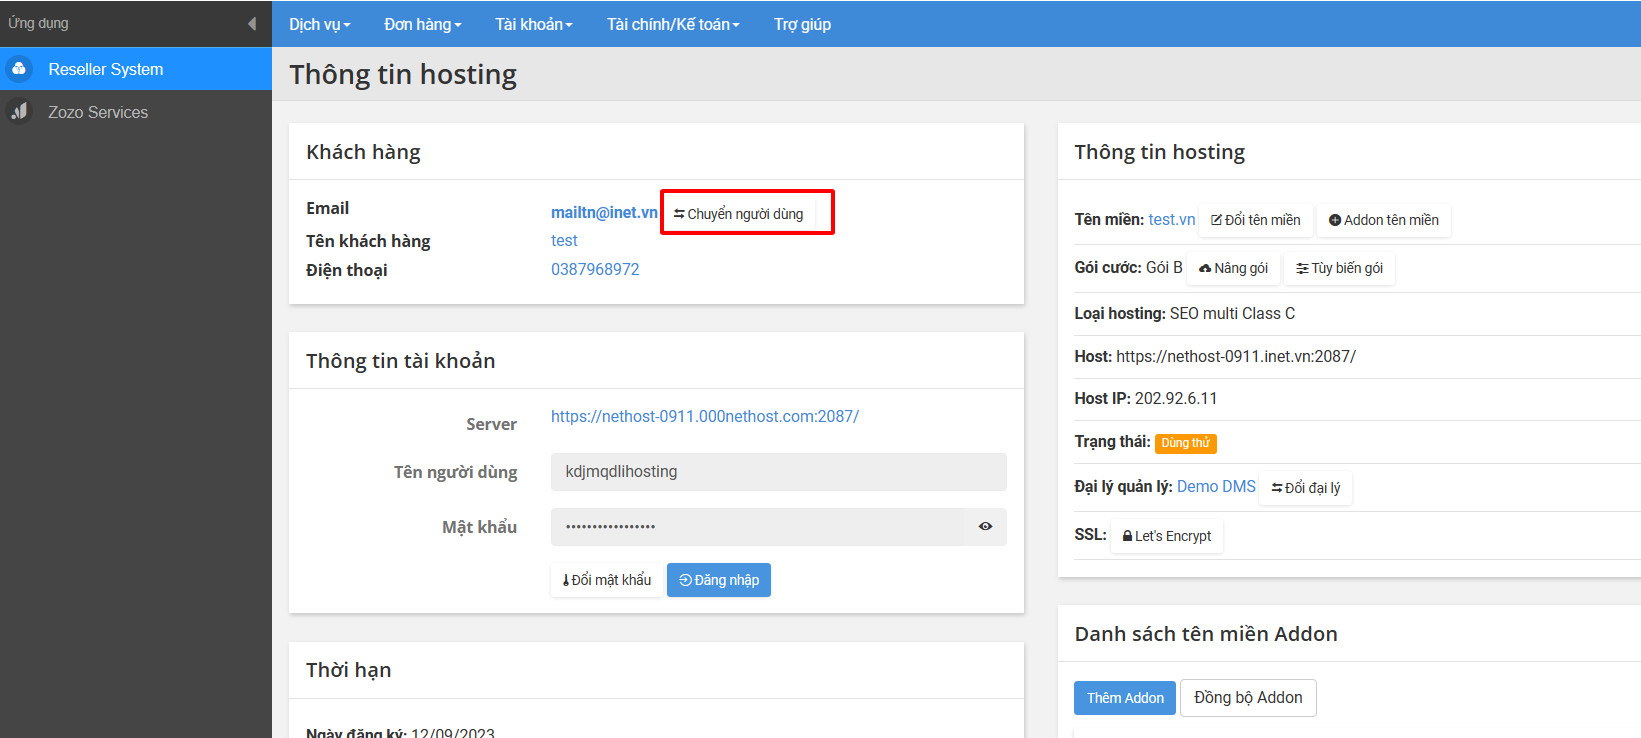This screenshot has height=738, width=1641.
Task: Click the Gói B package text
Action: point(1164,268)
